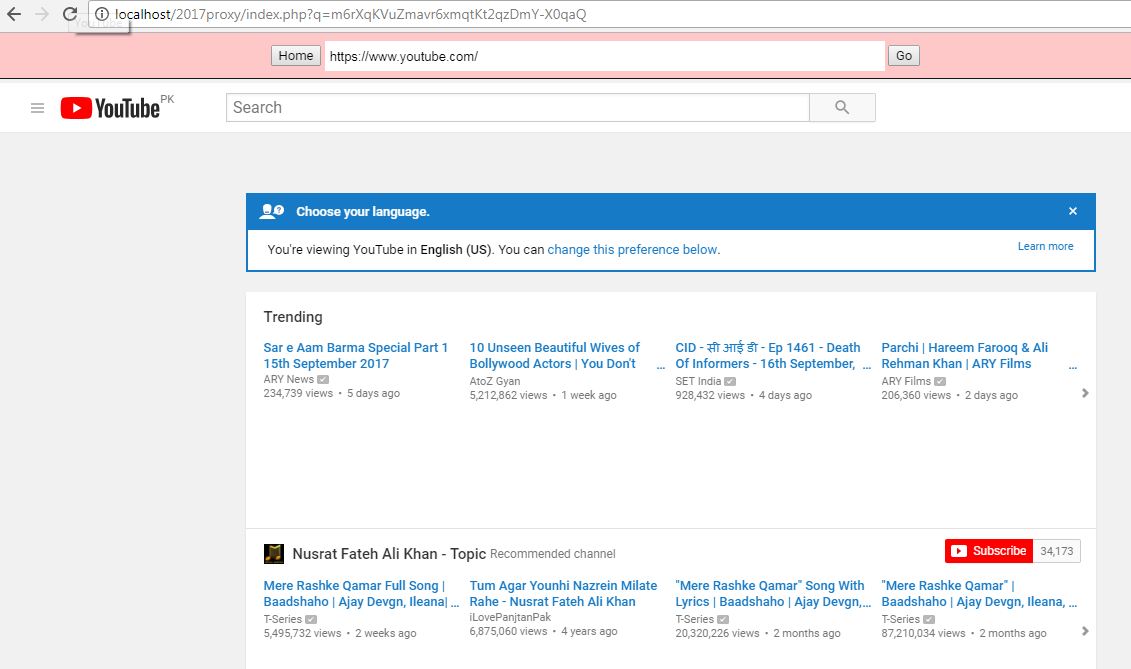Screen dimensions: 1131x669
Task: Click the proxy Home button
Action: pos(296,56)
